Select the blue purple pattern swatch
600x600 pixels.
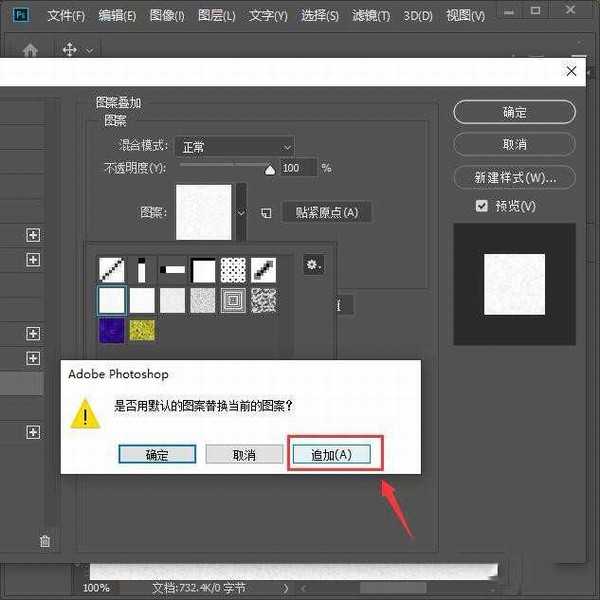tap(112, 331)
